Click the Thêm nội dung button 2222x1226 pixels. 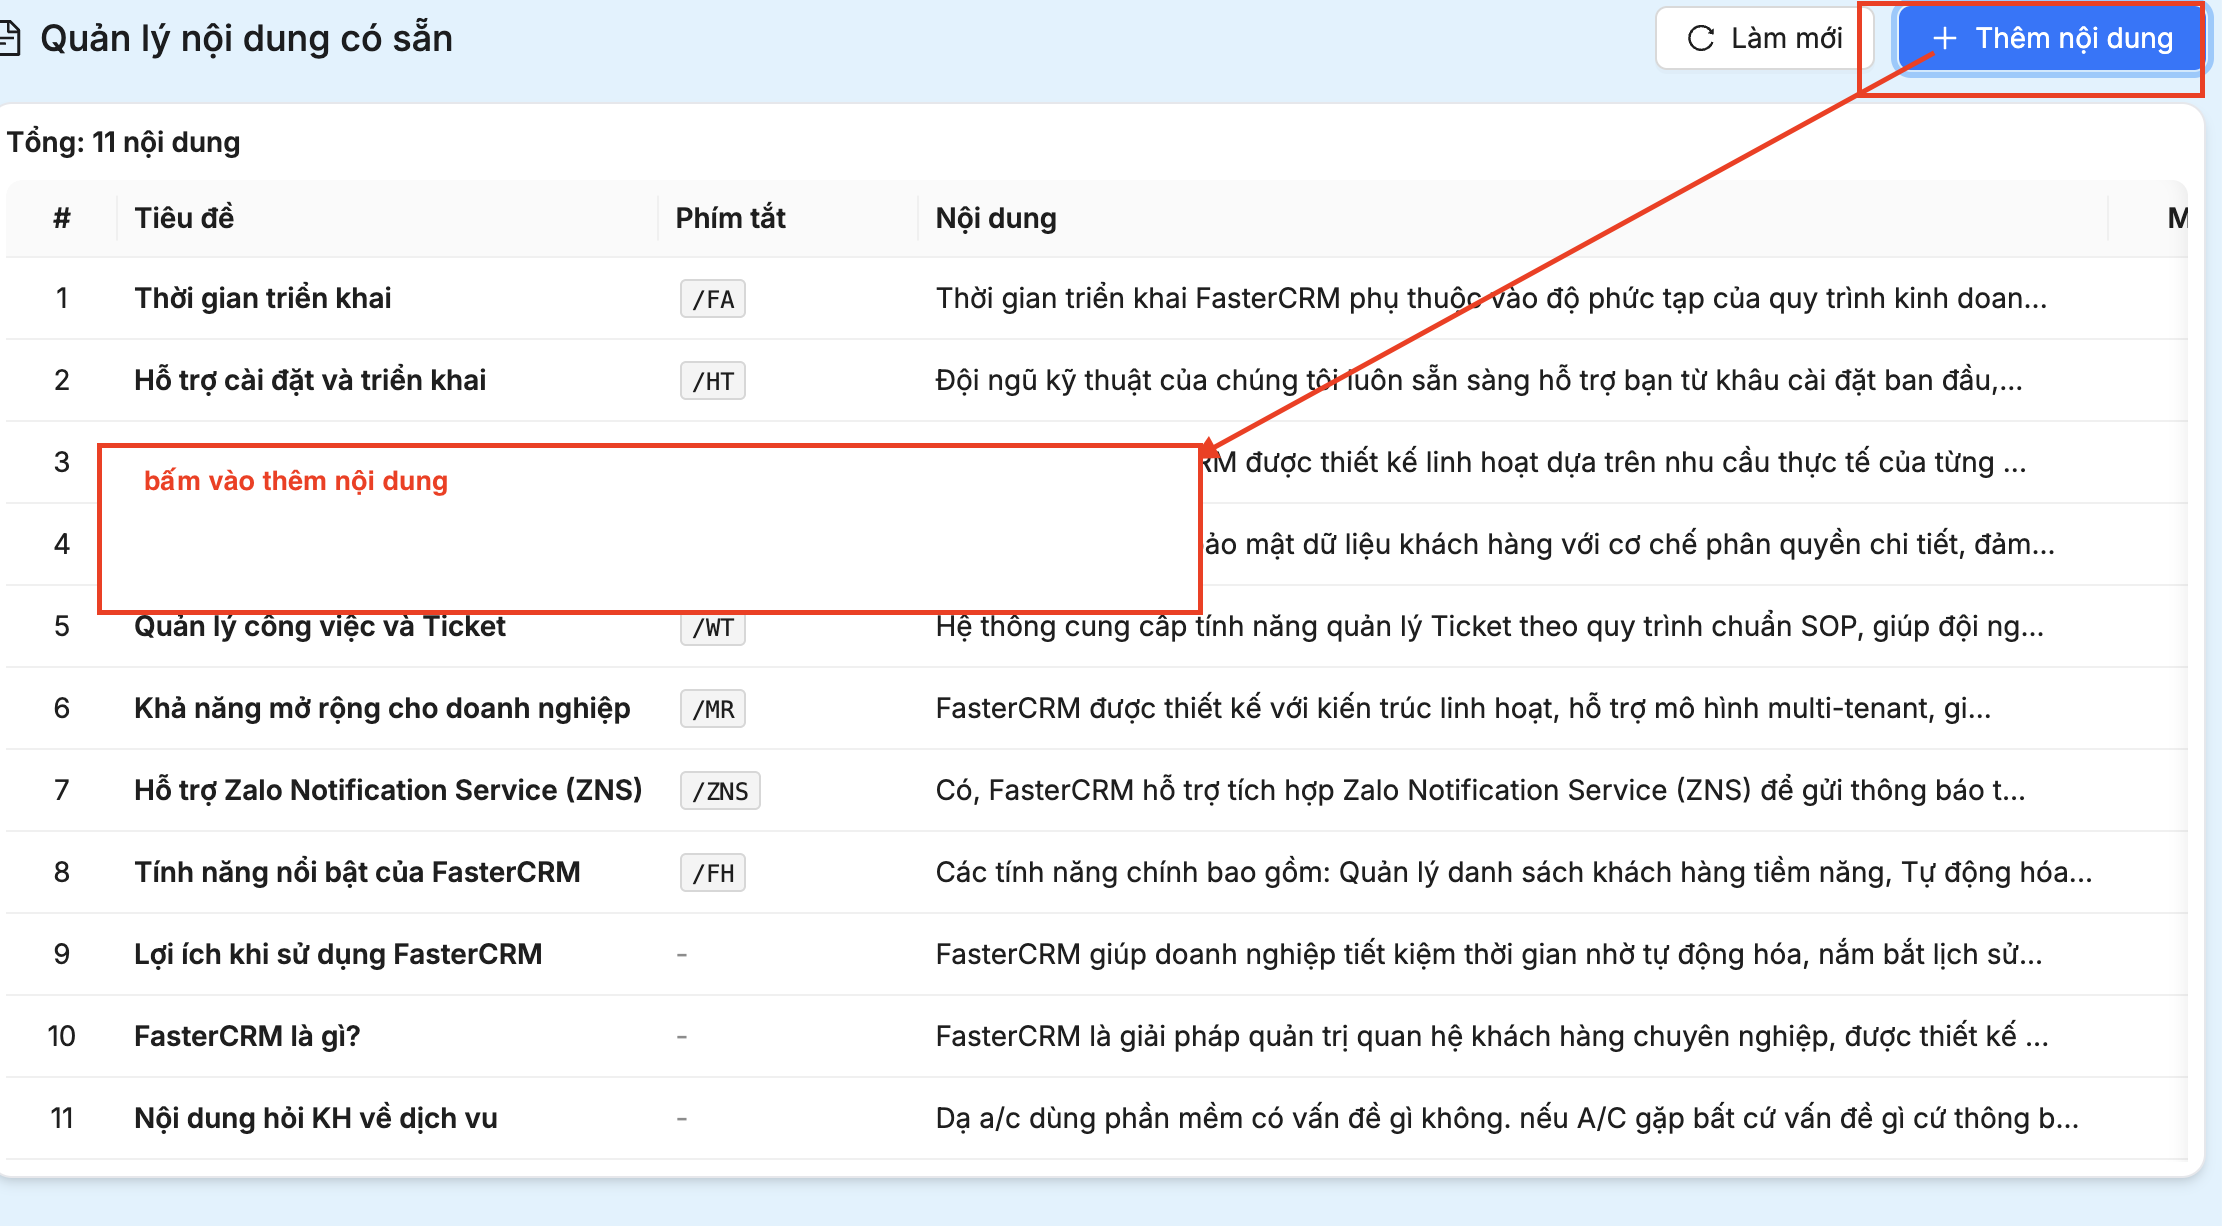tap(2051, 38)
